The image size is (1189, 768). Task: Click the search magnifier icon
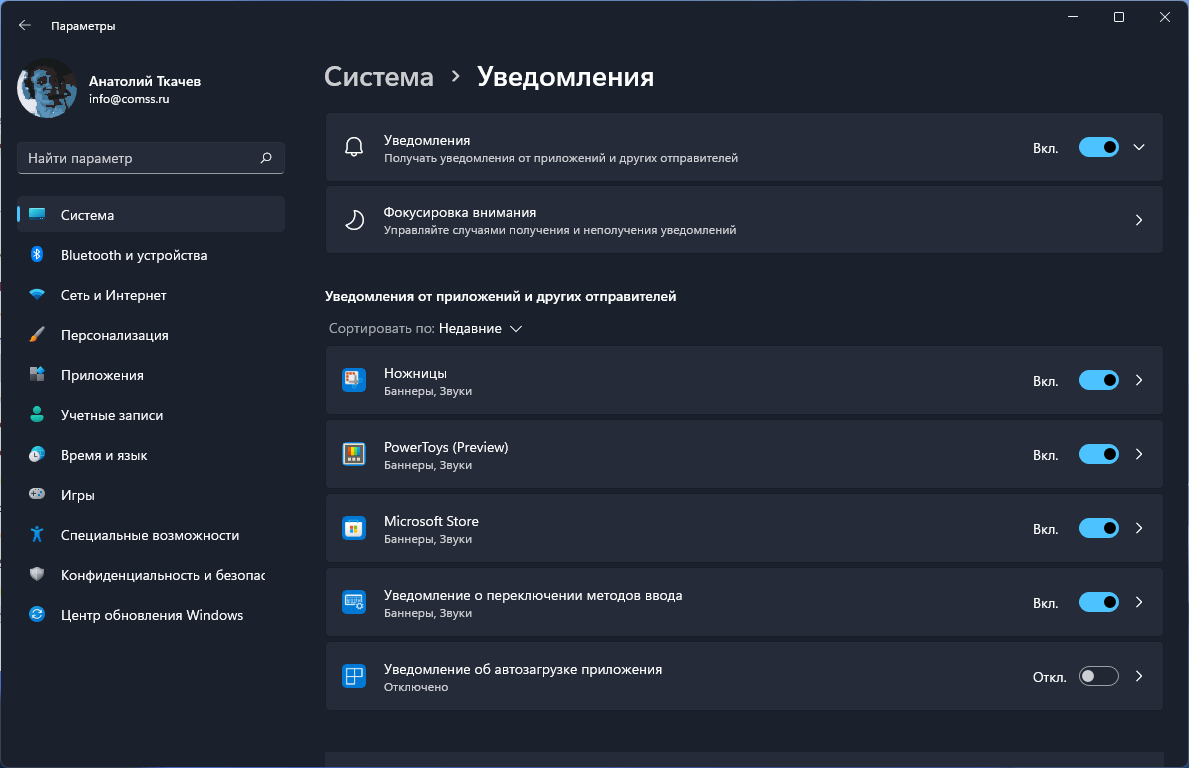[x=266, y=158]
